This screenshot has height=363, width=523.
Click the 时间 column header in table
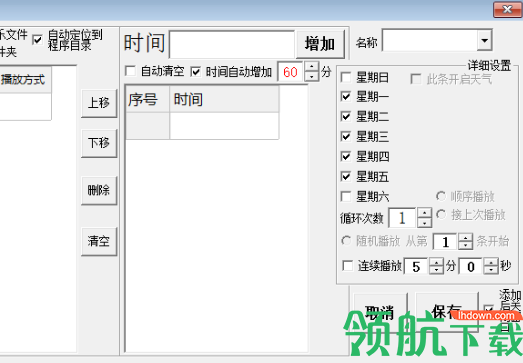click(224, 99)
